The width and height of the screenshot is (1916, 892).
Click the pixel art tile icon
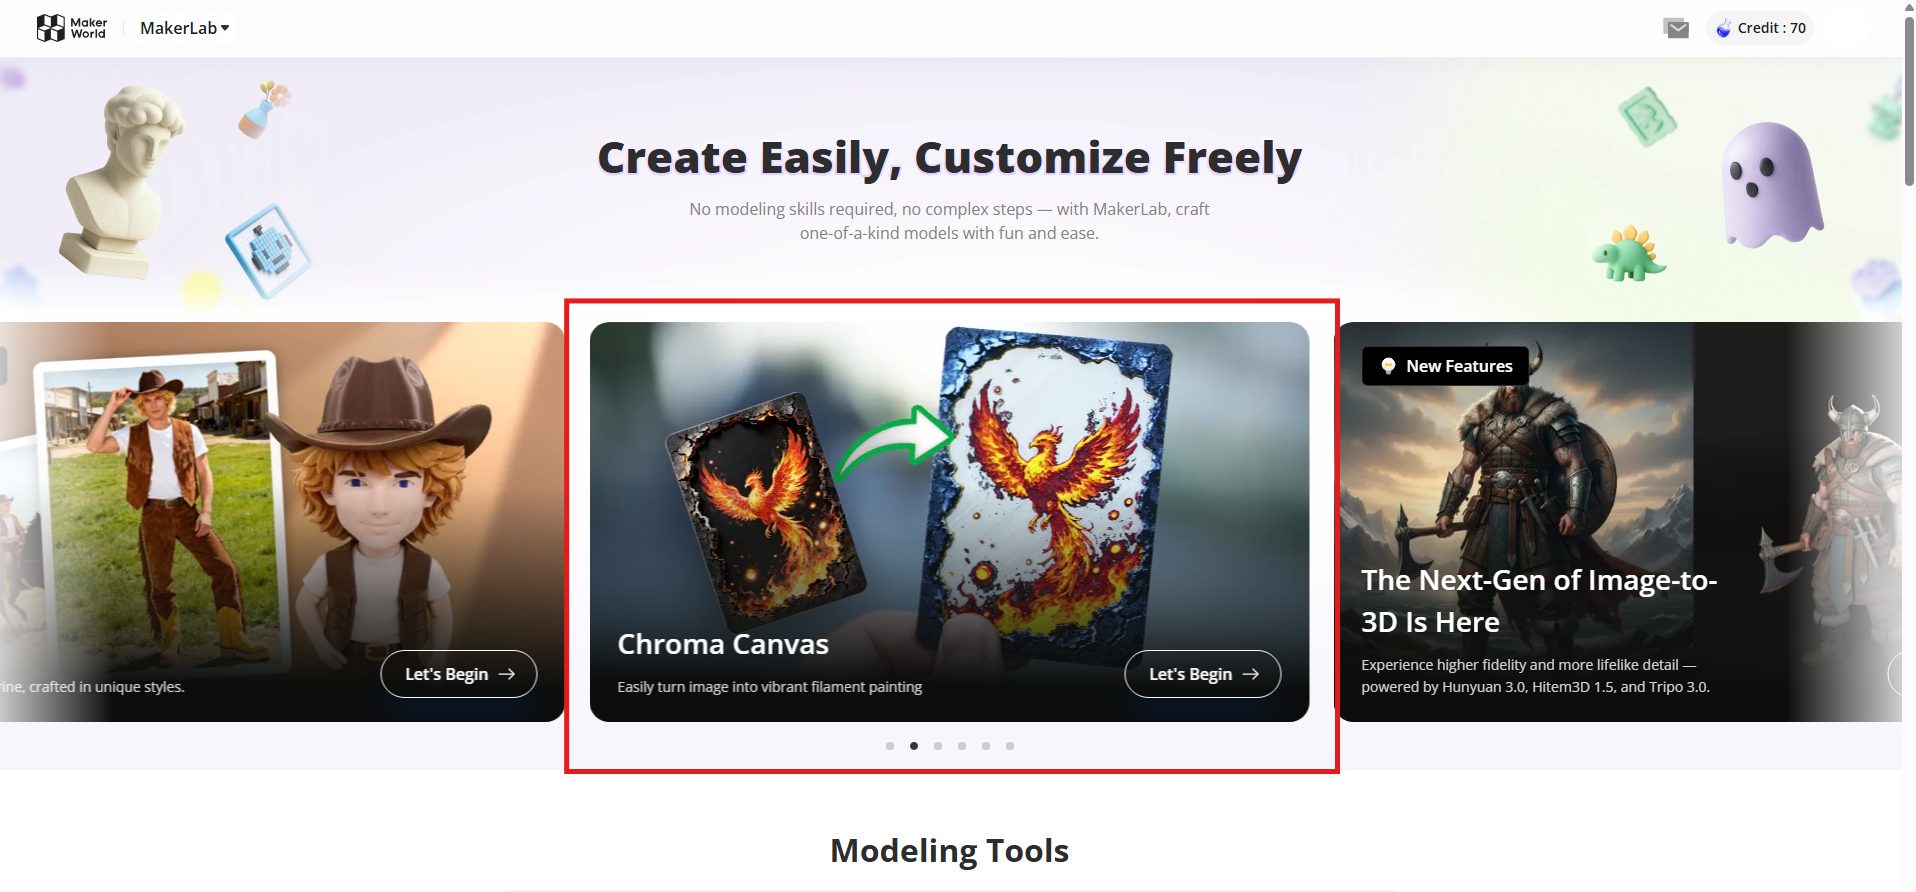pos(267,250)
